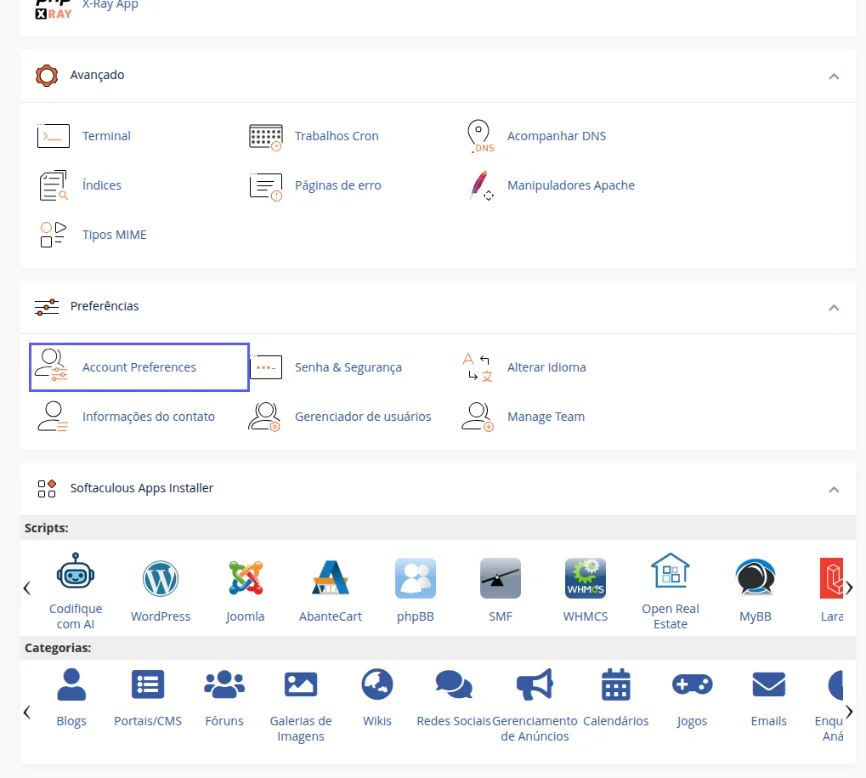Collapse the Softaculous Apps Installer chevron
This screenshot has height=778, width=866.
pos(834,489)
